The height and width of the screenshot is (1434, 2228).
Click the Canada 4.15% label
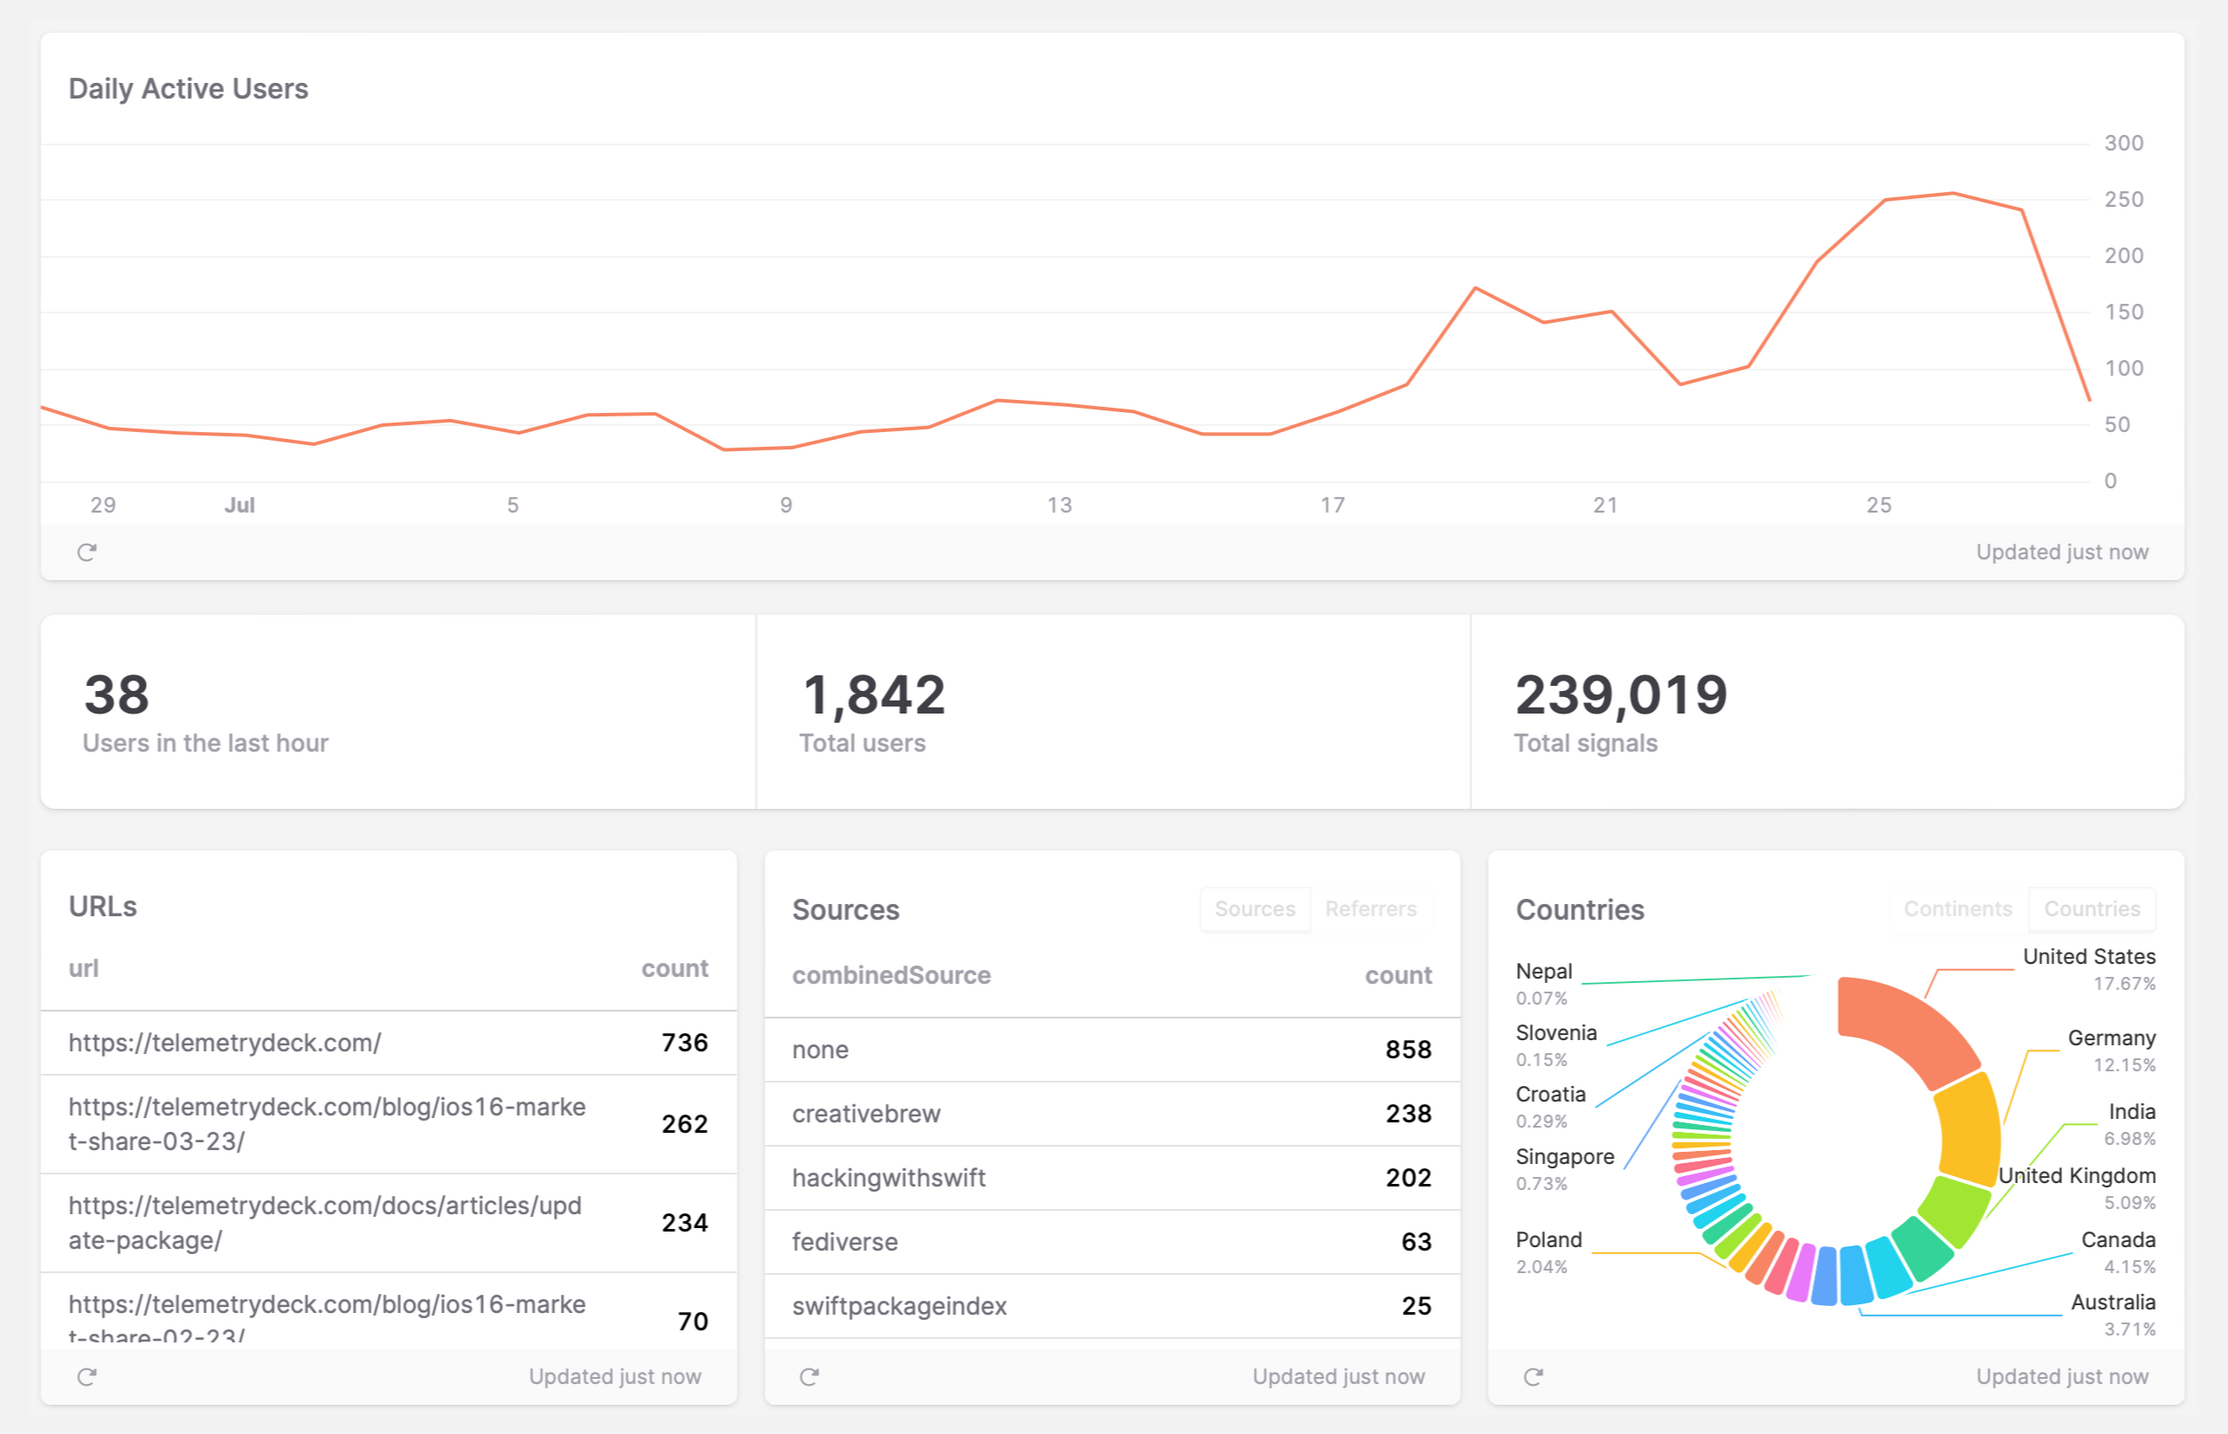coord(2118,1252)
